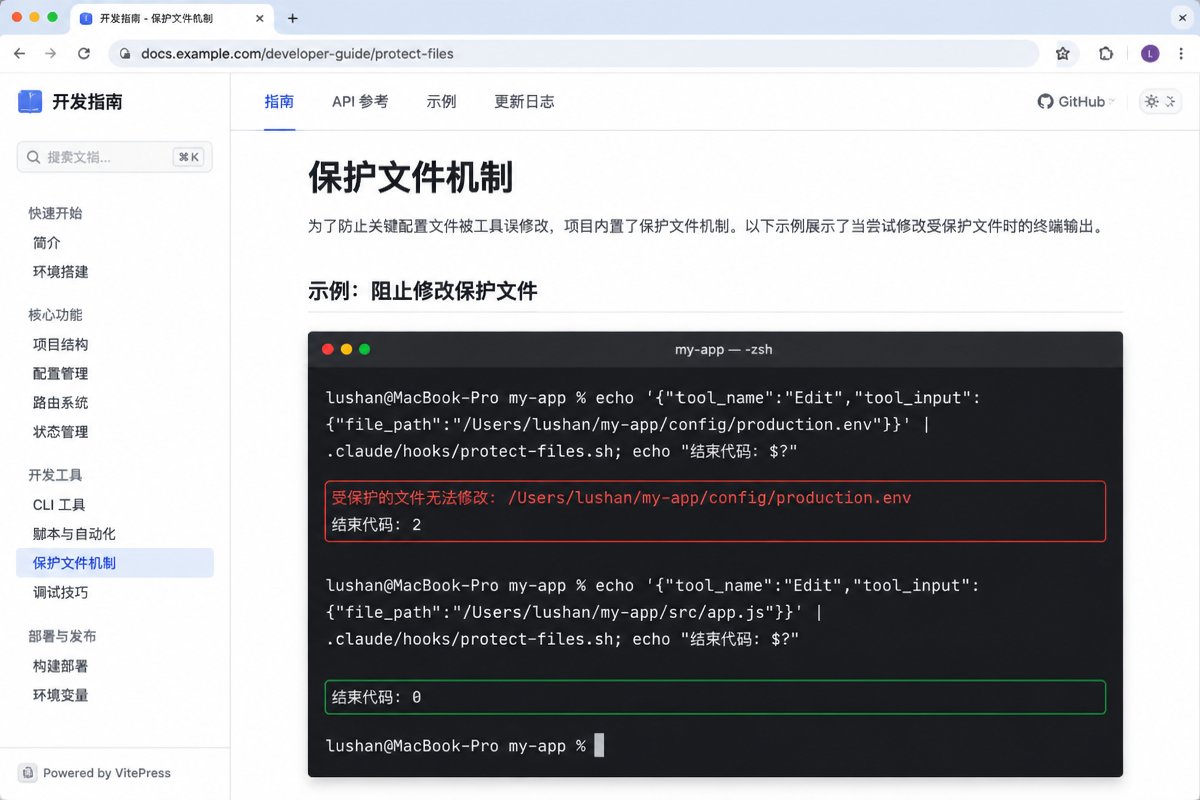The image size is (1200, 800).
Task: Open the 配置管理 sidebar link
Action: pos(60,373)
